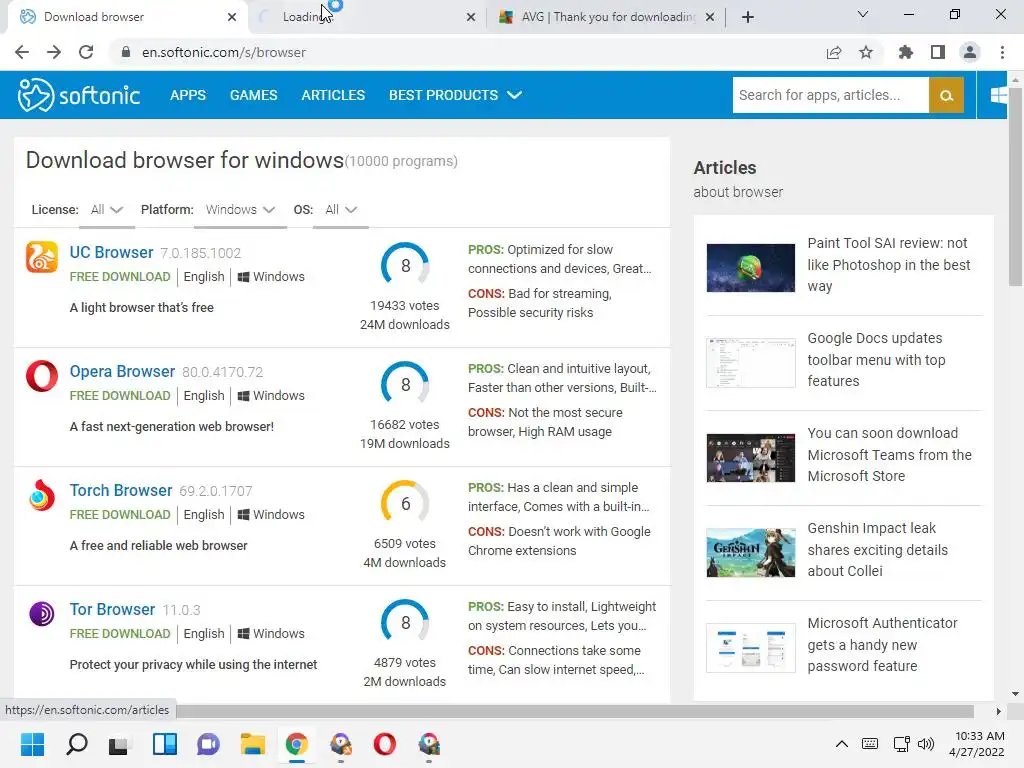1024x768 pixels.
Task: Click the orange search magnifier button
Action: click(x=946, y=95)
